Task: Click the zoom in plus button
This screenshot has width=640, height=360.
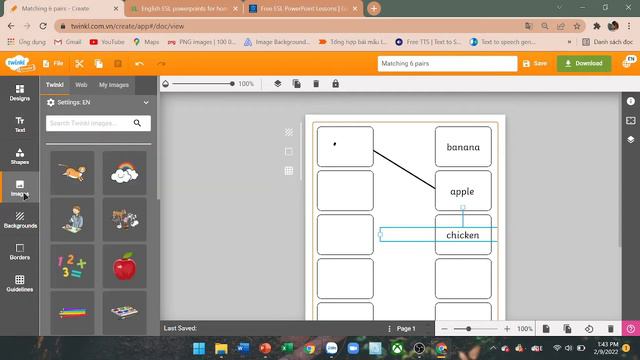Action: [507, 329]
